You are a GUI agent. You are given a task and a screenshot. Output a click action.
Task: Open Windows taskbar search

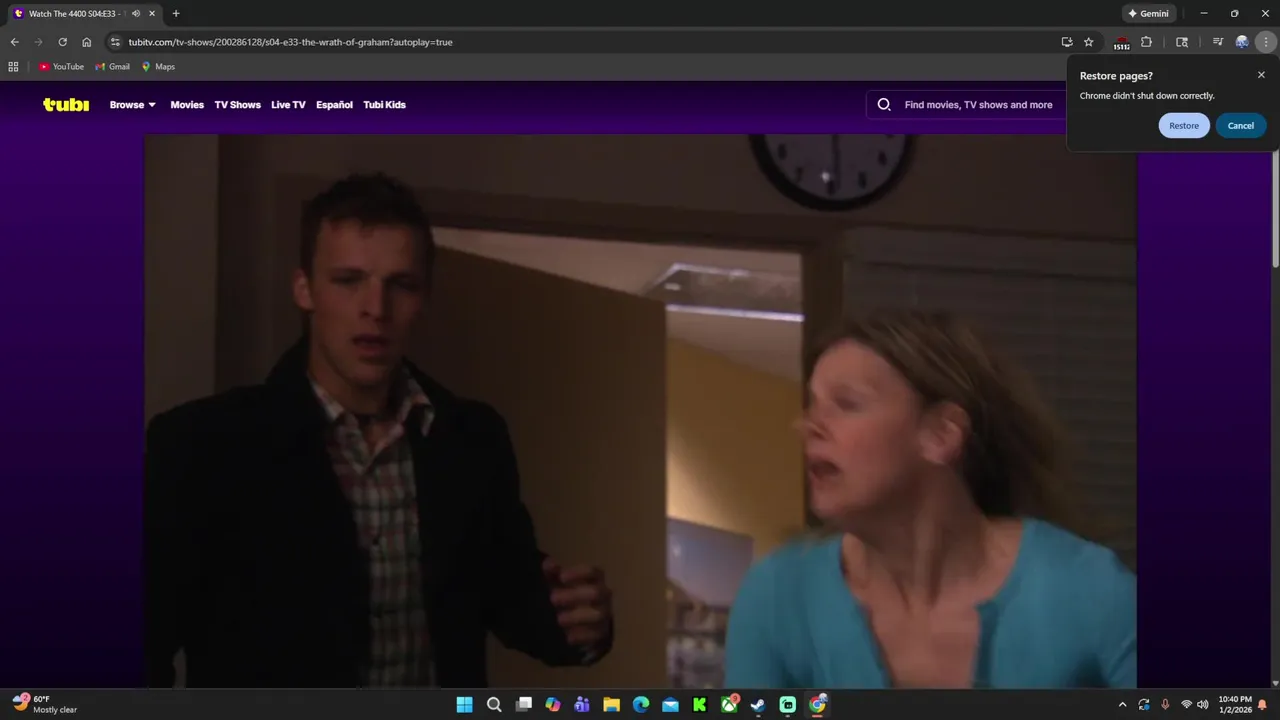pyautogui.click(x=494, y=705)
